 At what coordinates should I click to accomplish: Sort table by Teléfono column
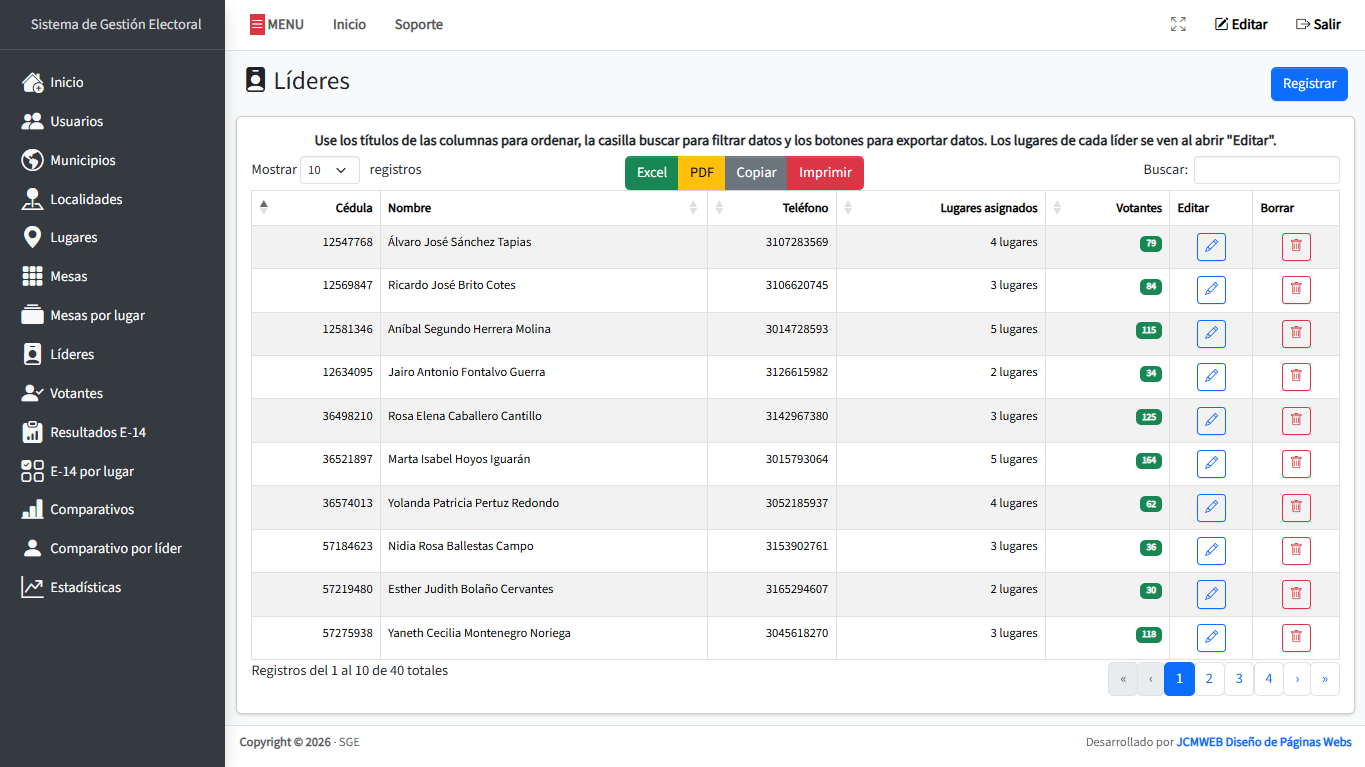click(x=772, y=208)
